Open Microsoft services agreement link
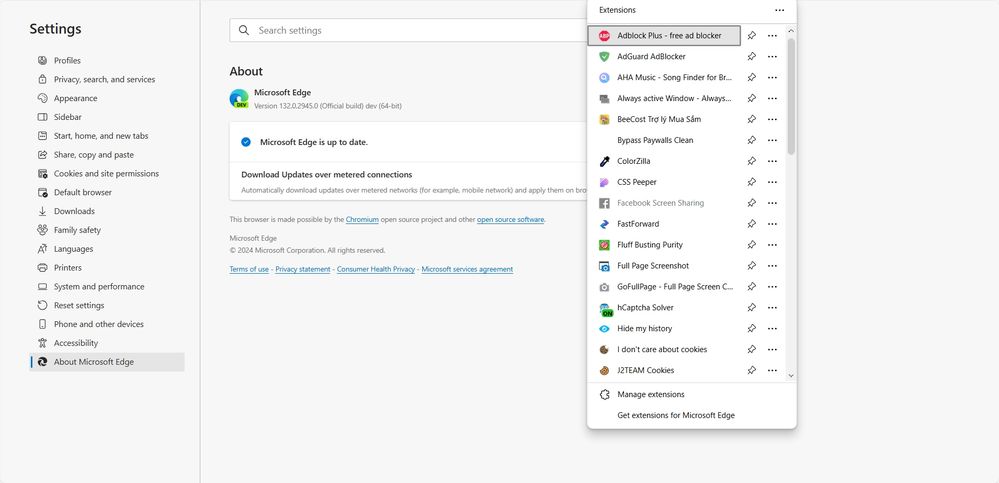Viewport: 999px width, 483px height. click(x=467, y=270)
